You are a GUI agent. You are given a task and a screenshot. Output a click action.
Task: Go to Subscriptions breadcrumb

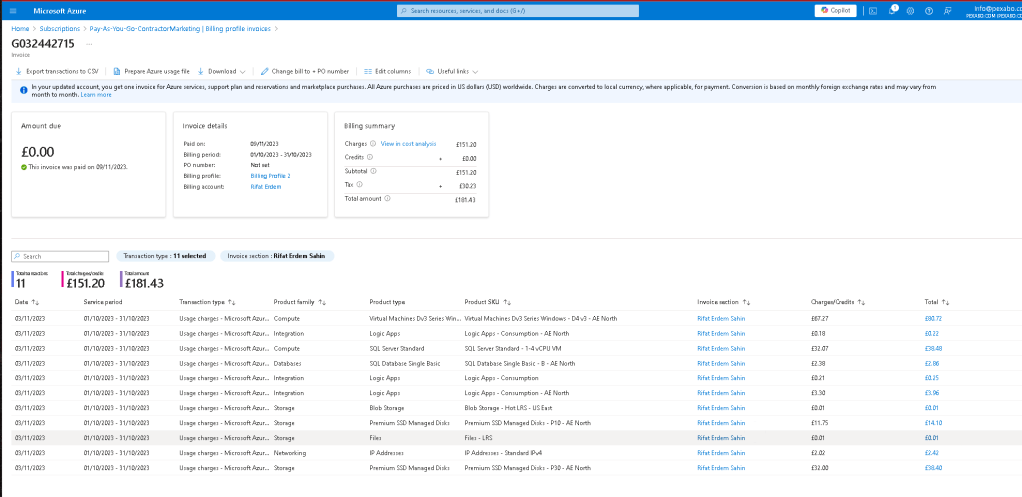[59, 29]
